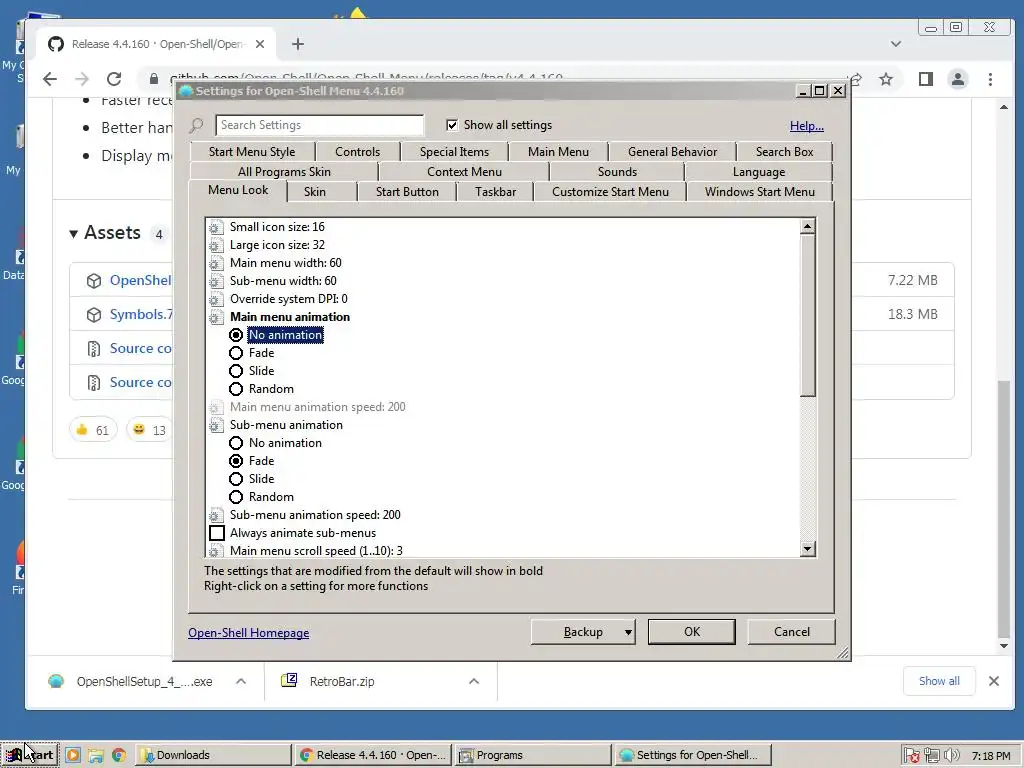
Task: Open the browser tab search chevron
Action: click(x=896, y=44)
